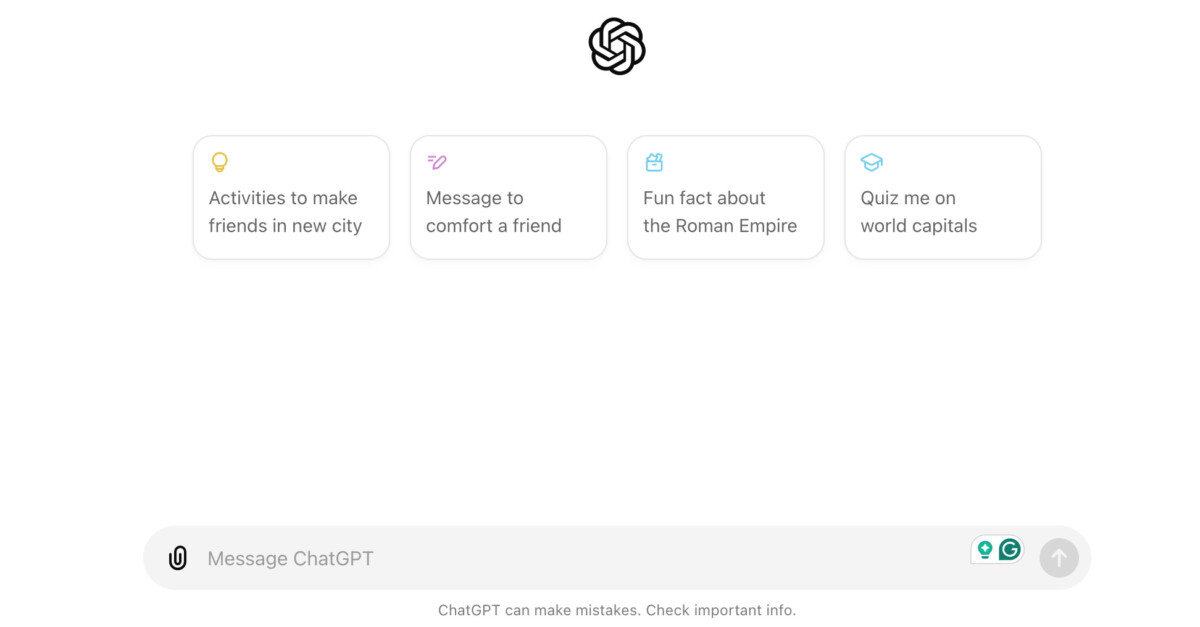The width and height of the screenshot is (1200, 627).
Task: Click the Grammarly extension pill in the input bar
Action: point(997,549)
